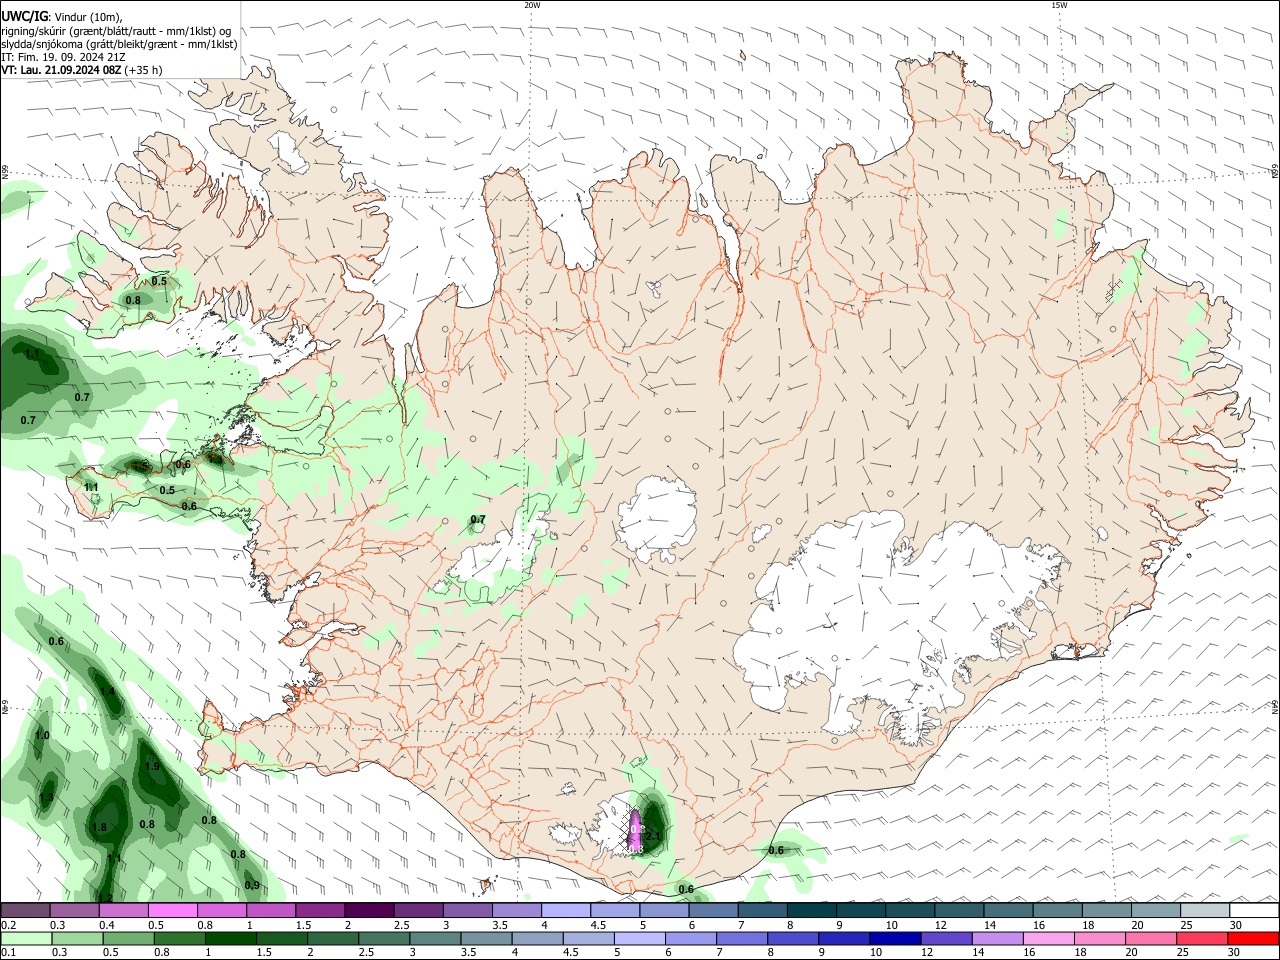Click the UWC/IG title label
The height and width of the screenshot is (960, 1280).
pos(23,16)
